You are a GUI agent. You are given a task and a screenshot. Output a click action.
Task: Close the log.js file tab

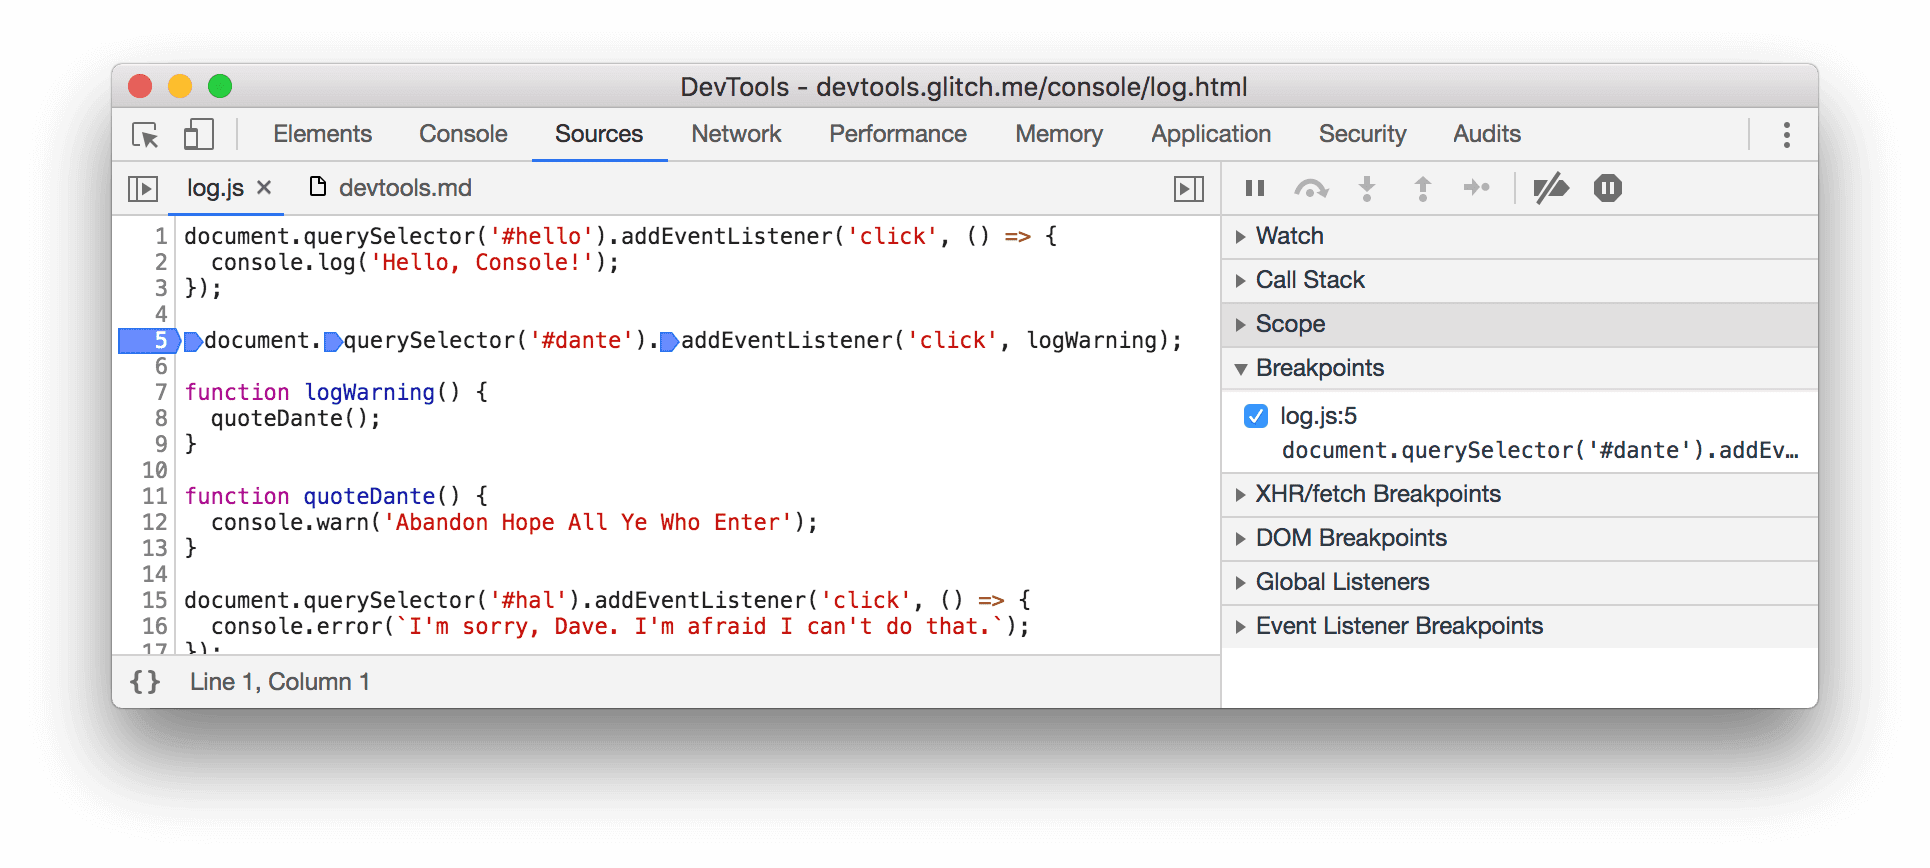(264, 188)
